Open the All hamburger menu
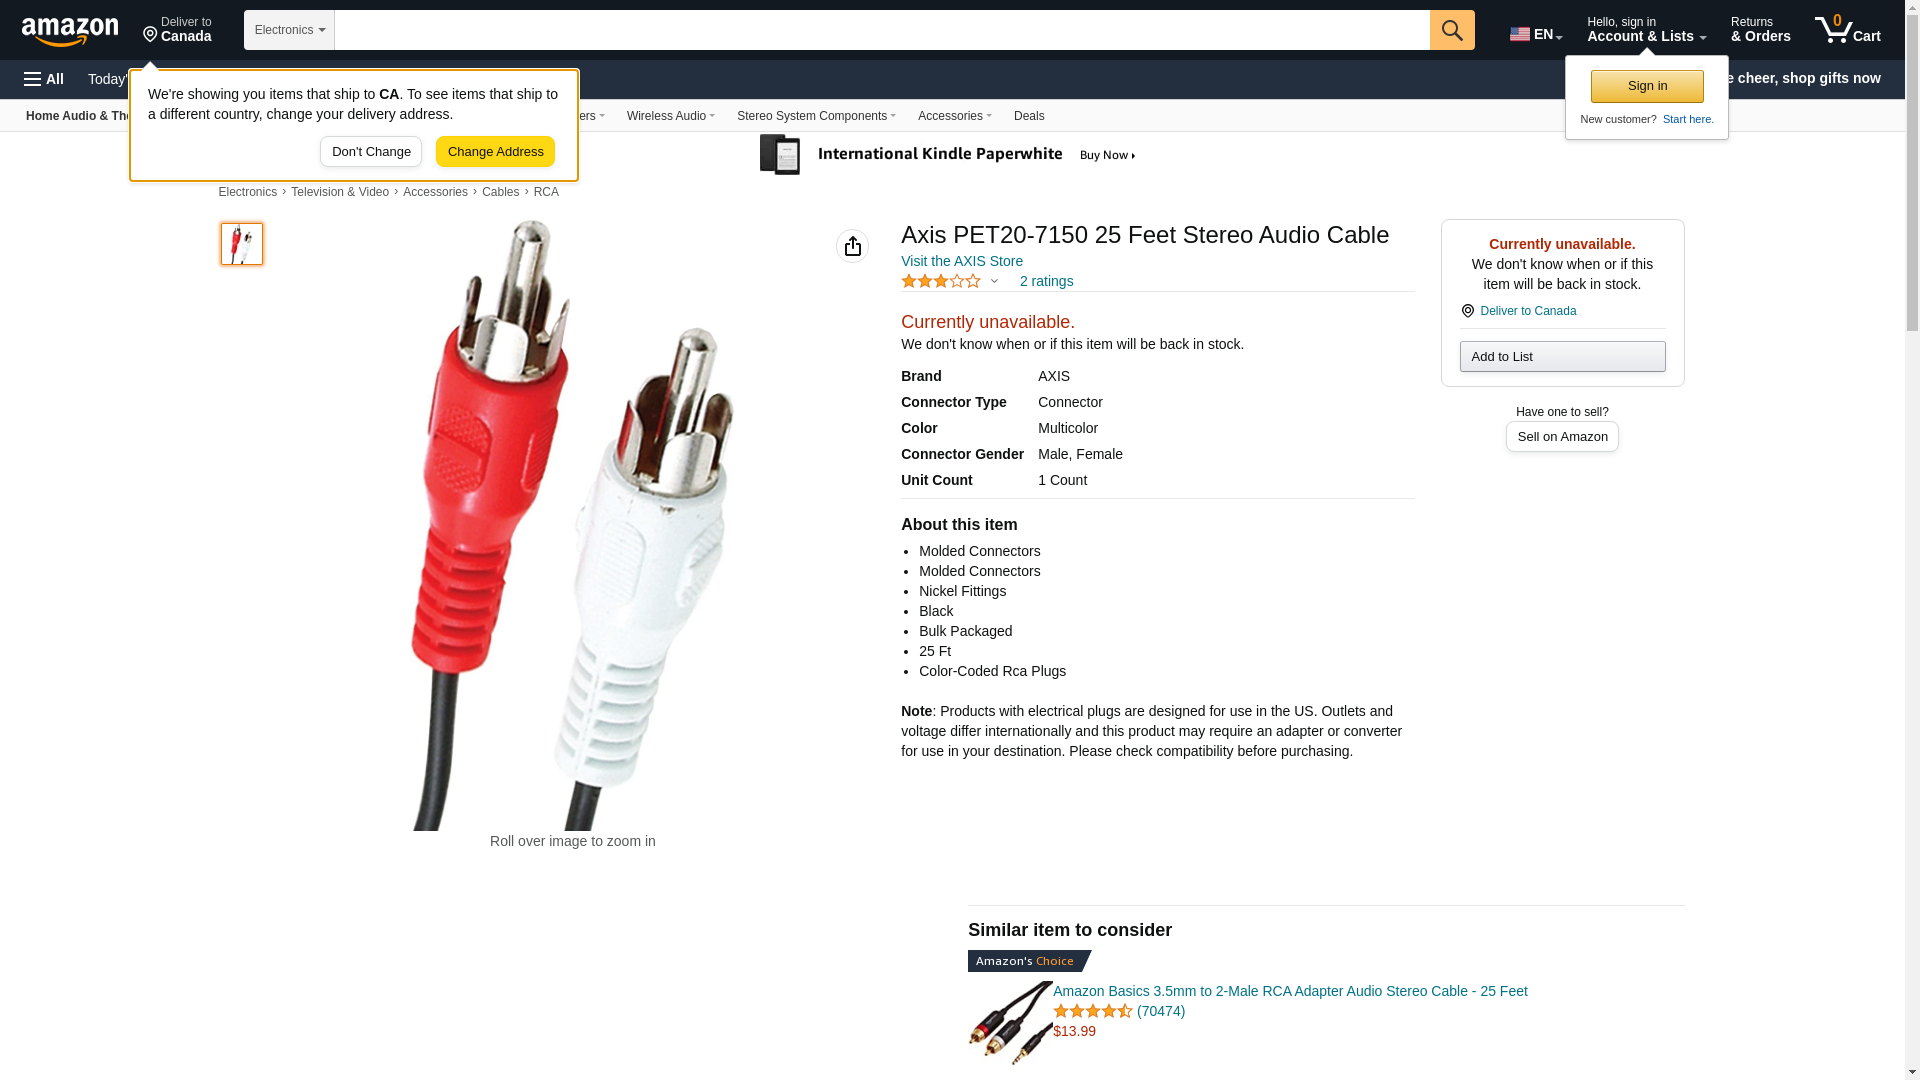 coord(44,79)
